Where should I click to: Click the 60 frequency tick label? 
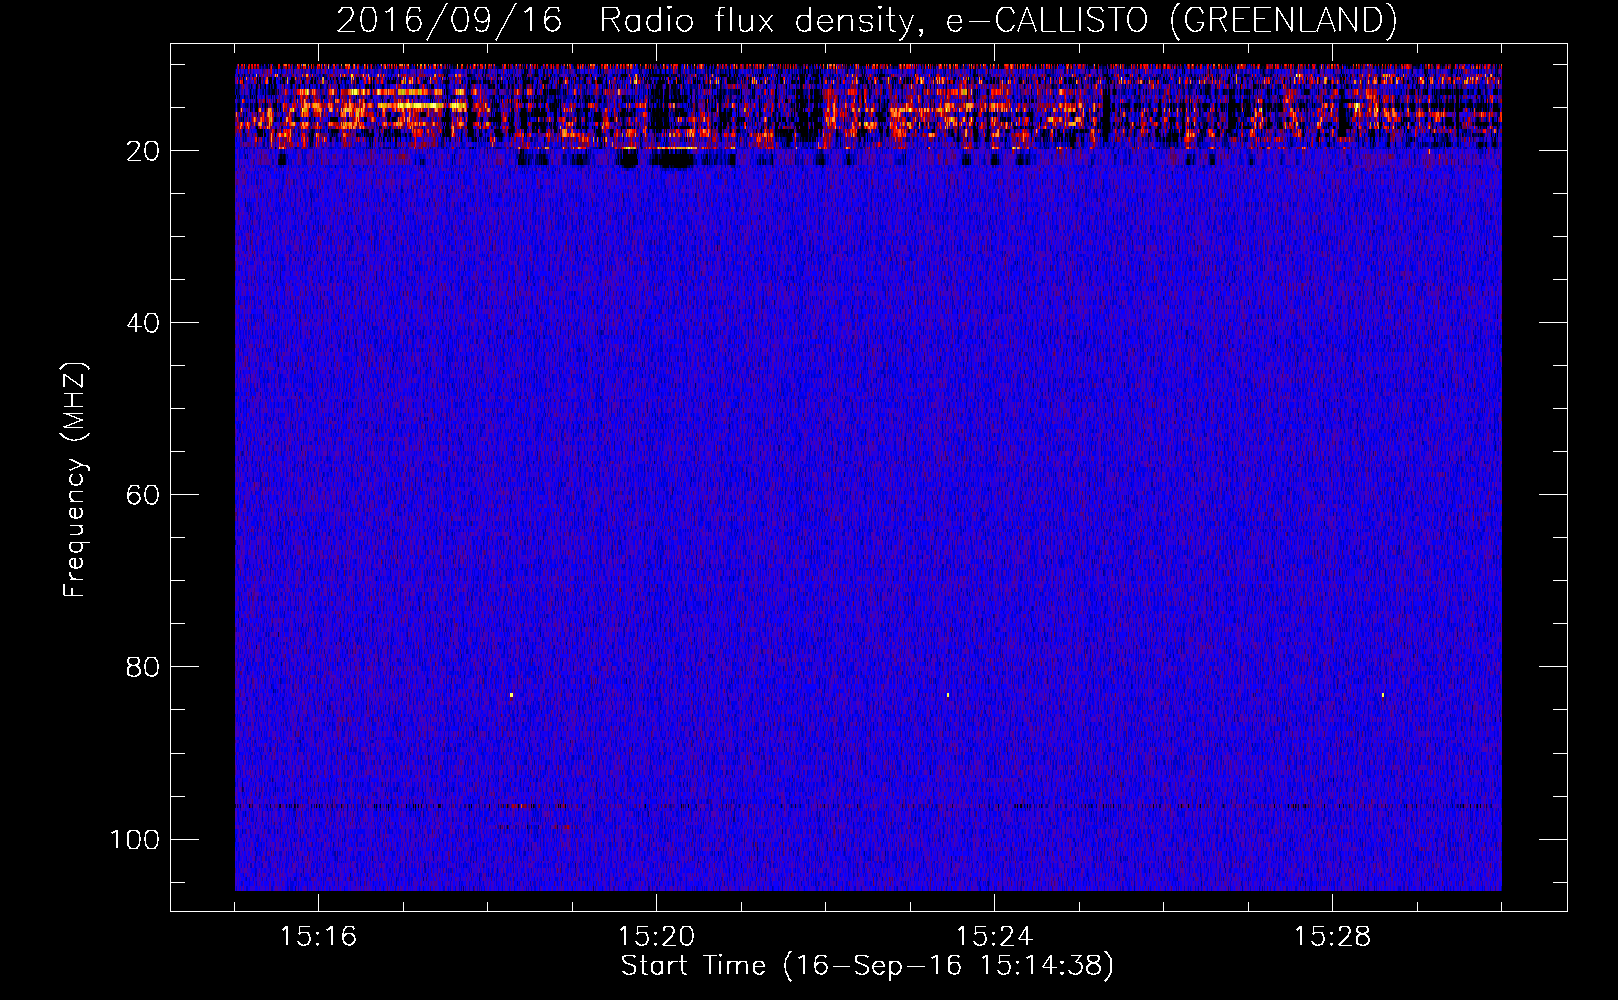pos(143,495)
